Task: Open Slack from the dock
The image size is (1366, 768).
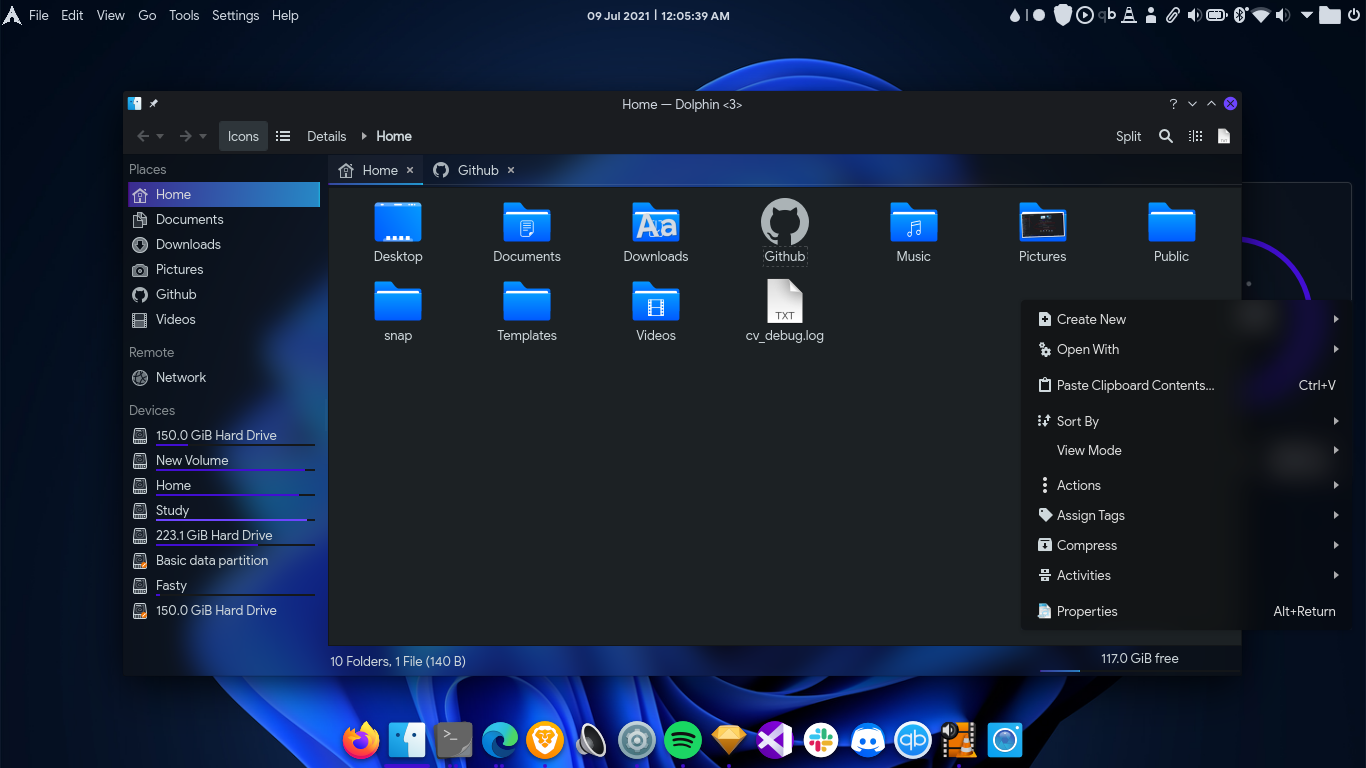Action: coord(821,740)
